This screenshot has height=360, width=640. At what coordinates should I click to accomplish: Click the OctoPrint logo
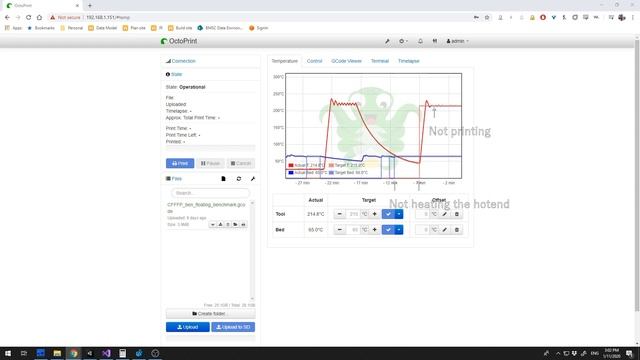point(179,41)
